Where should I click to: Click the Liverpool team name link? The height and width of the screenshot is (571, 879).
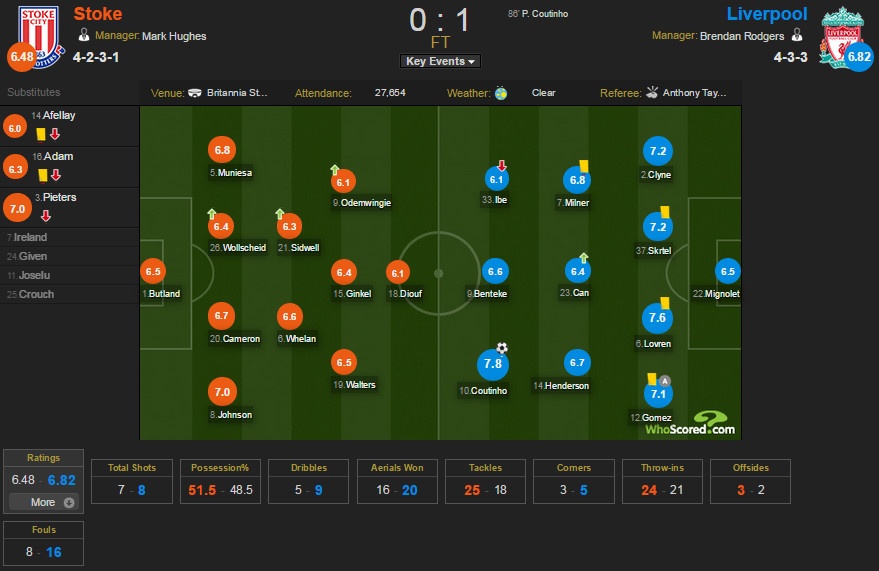tap(767, 14)
